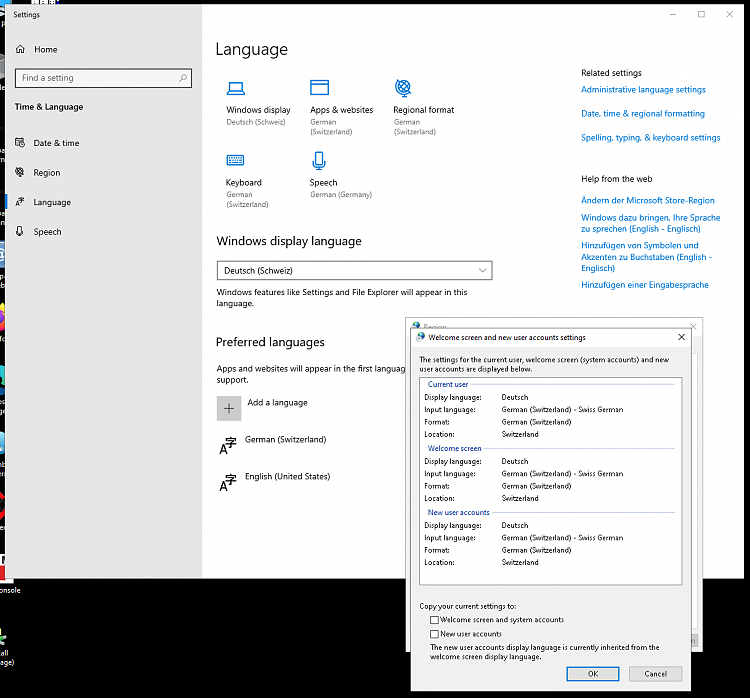
Task: Click the Date & time calendar icon
Action: click(x=20, y=143)
